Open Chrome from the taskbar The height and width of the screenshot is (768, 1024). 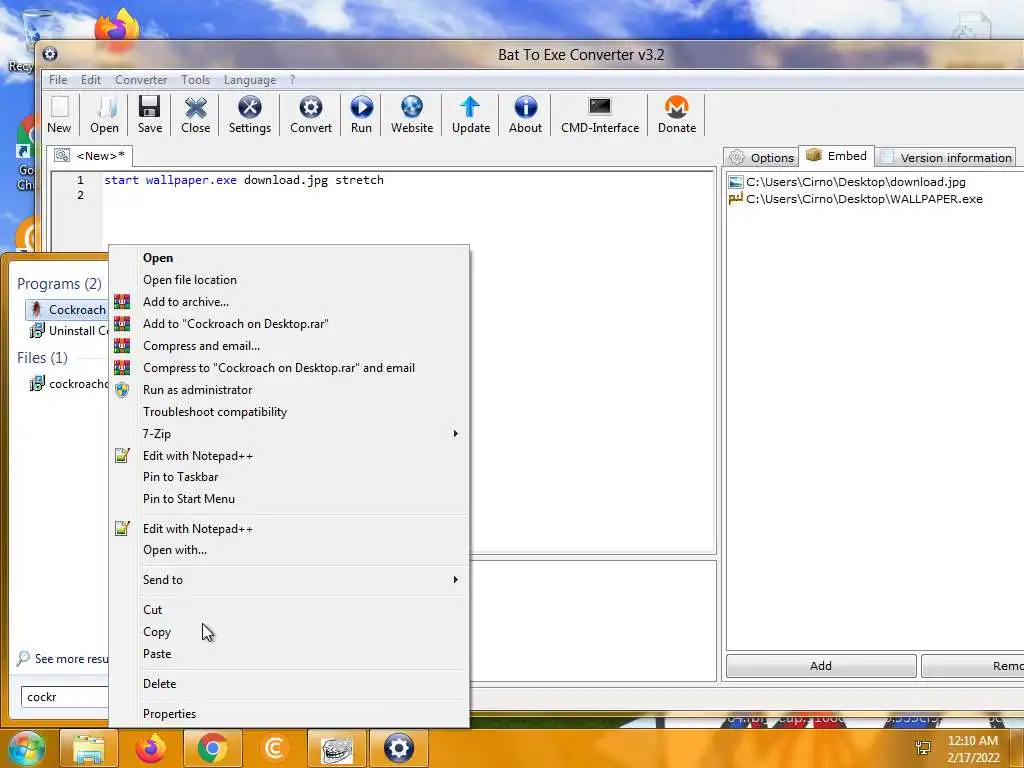click(x=212, y=748)
